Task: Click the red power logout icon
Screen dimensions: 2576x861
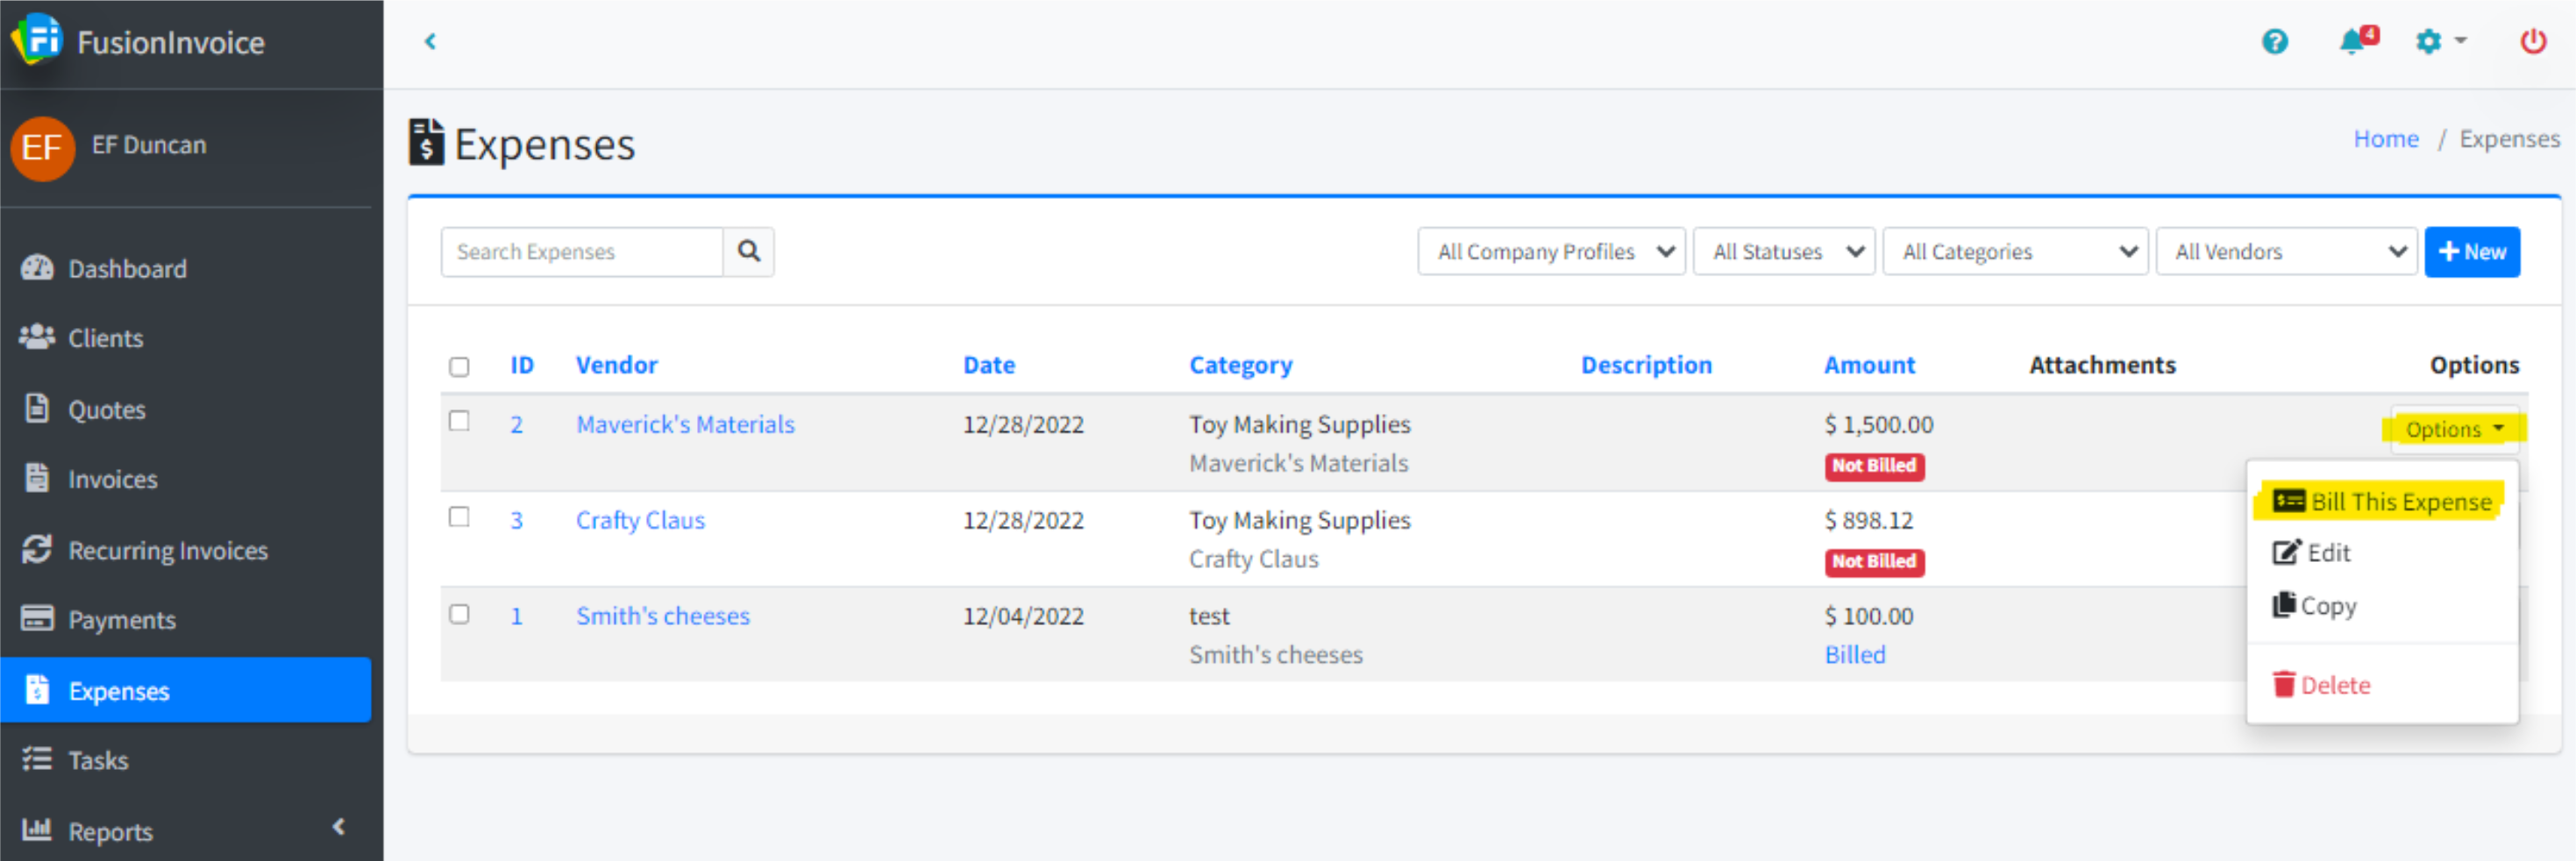Action: click(2532, 42)
